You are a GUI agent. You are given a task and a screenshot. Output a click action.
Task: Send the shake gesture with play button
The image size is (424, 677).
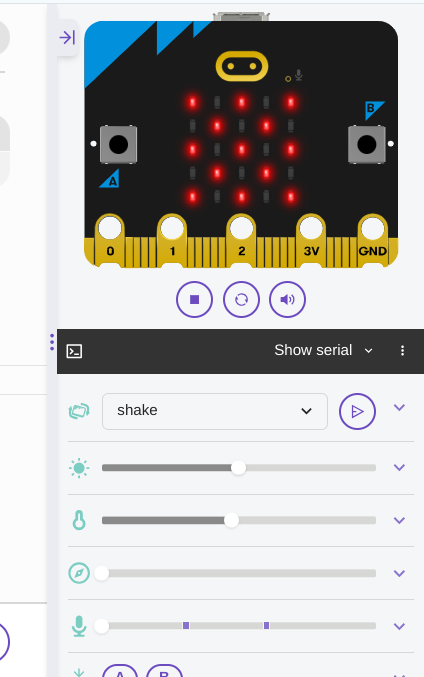coord(358,411)
